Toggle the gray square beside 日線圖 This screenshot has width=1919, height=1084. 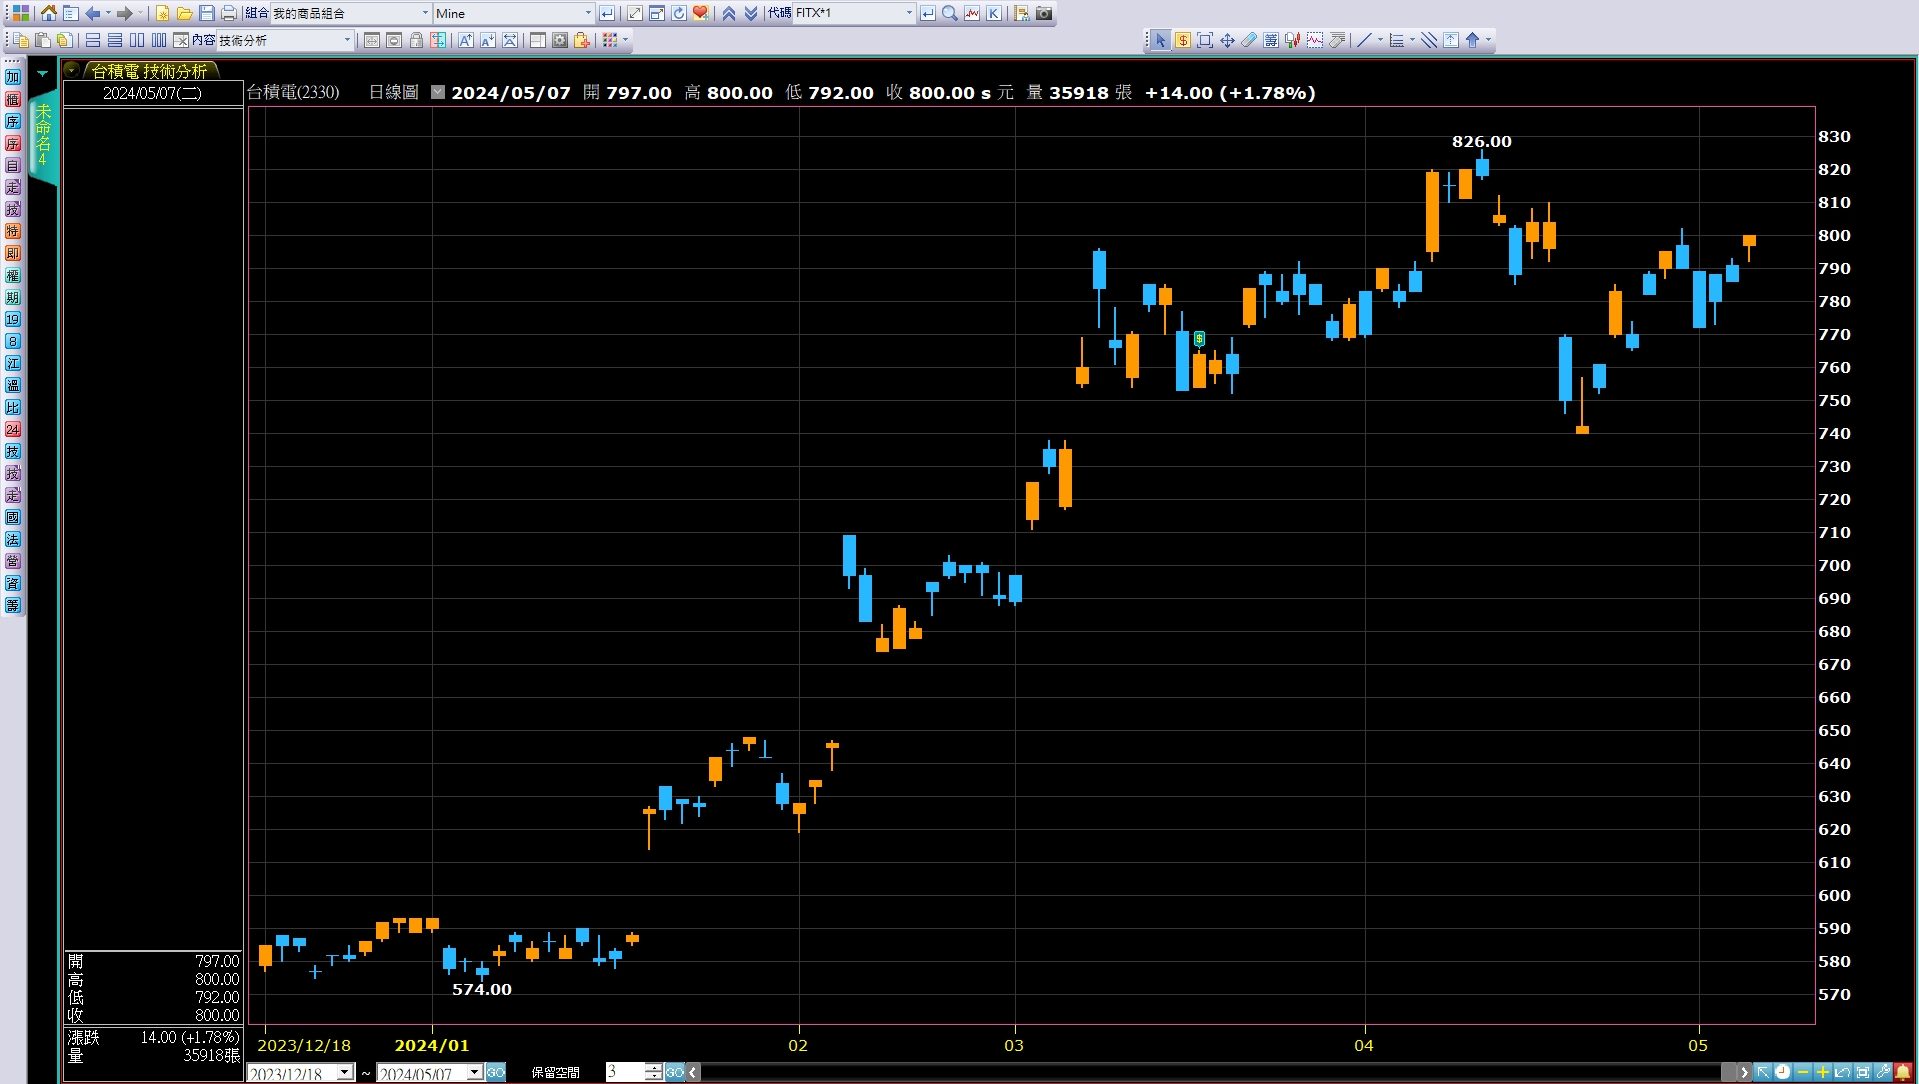pos(437,92)
